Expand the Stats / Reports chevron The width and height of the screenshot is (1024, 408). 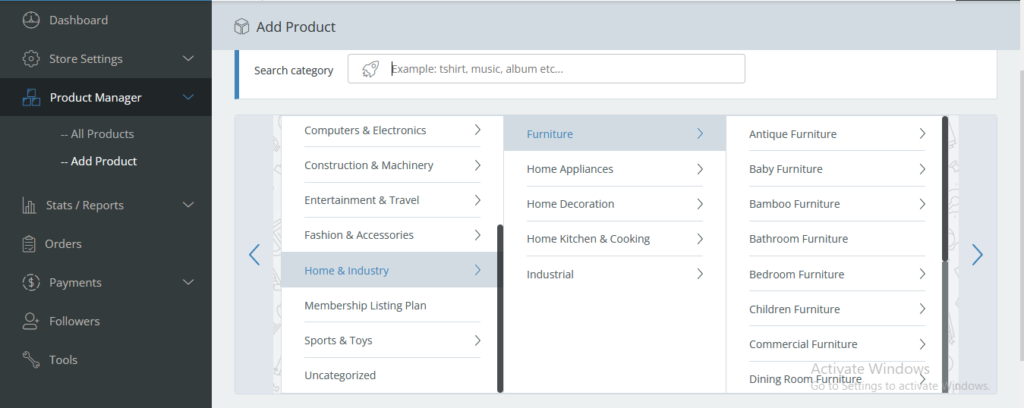click(x=188, y=205)
